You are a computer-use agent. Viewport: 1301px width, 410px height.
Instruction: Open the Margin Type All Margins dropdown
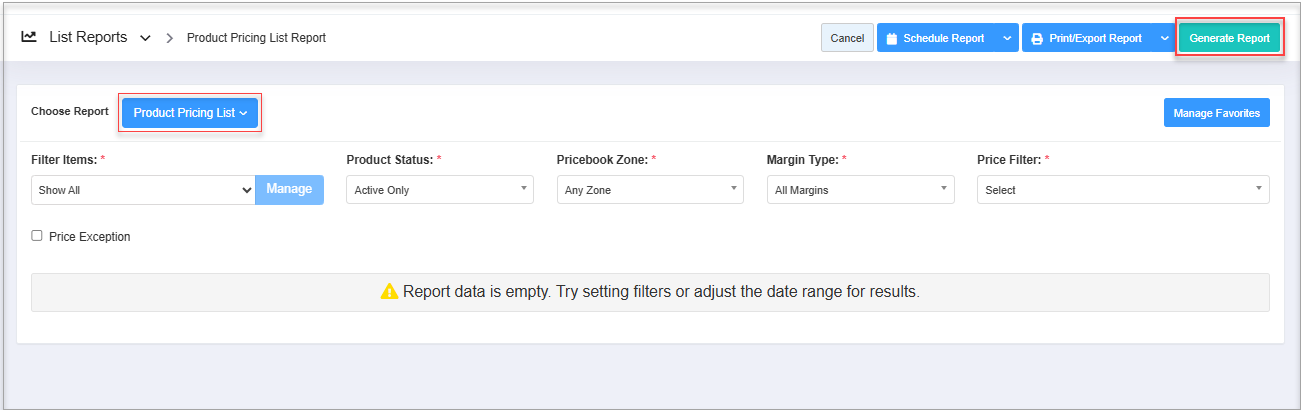860,189
